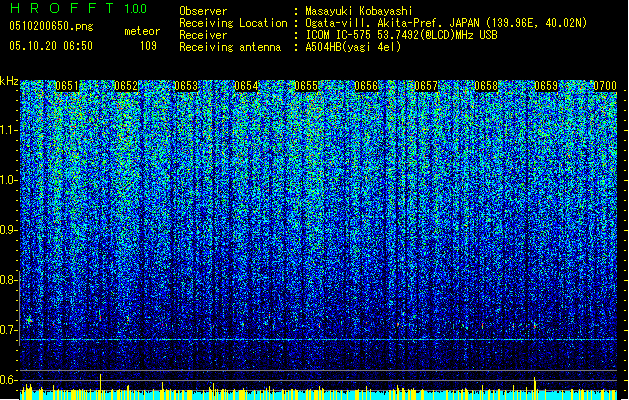The width and height of the screenshot is (629, 400).
Task: Click the Receiver label
Action: tap(203, 35)
